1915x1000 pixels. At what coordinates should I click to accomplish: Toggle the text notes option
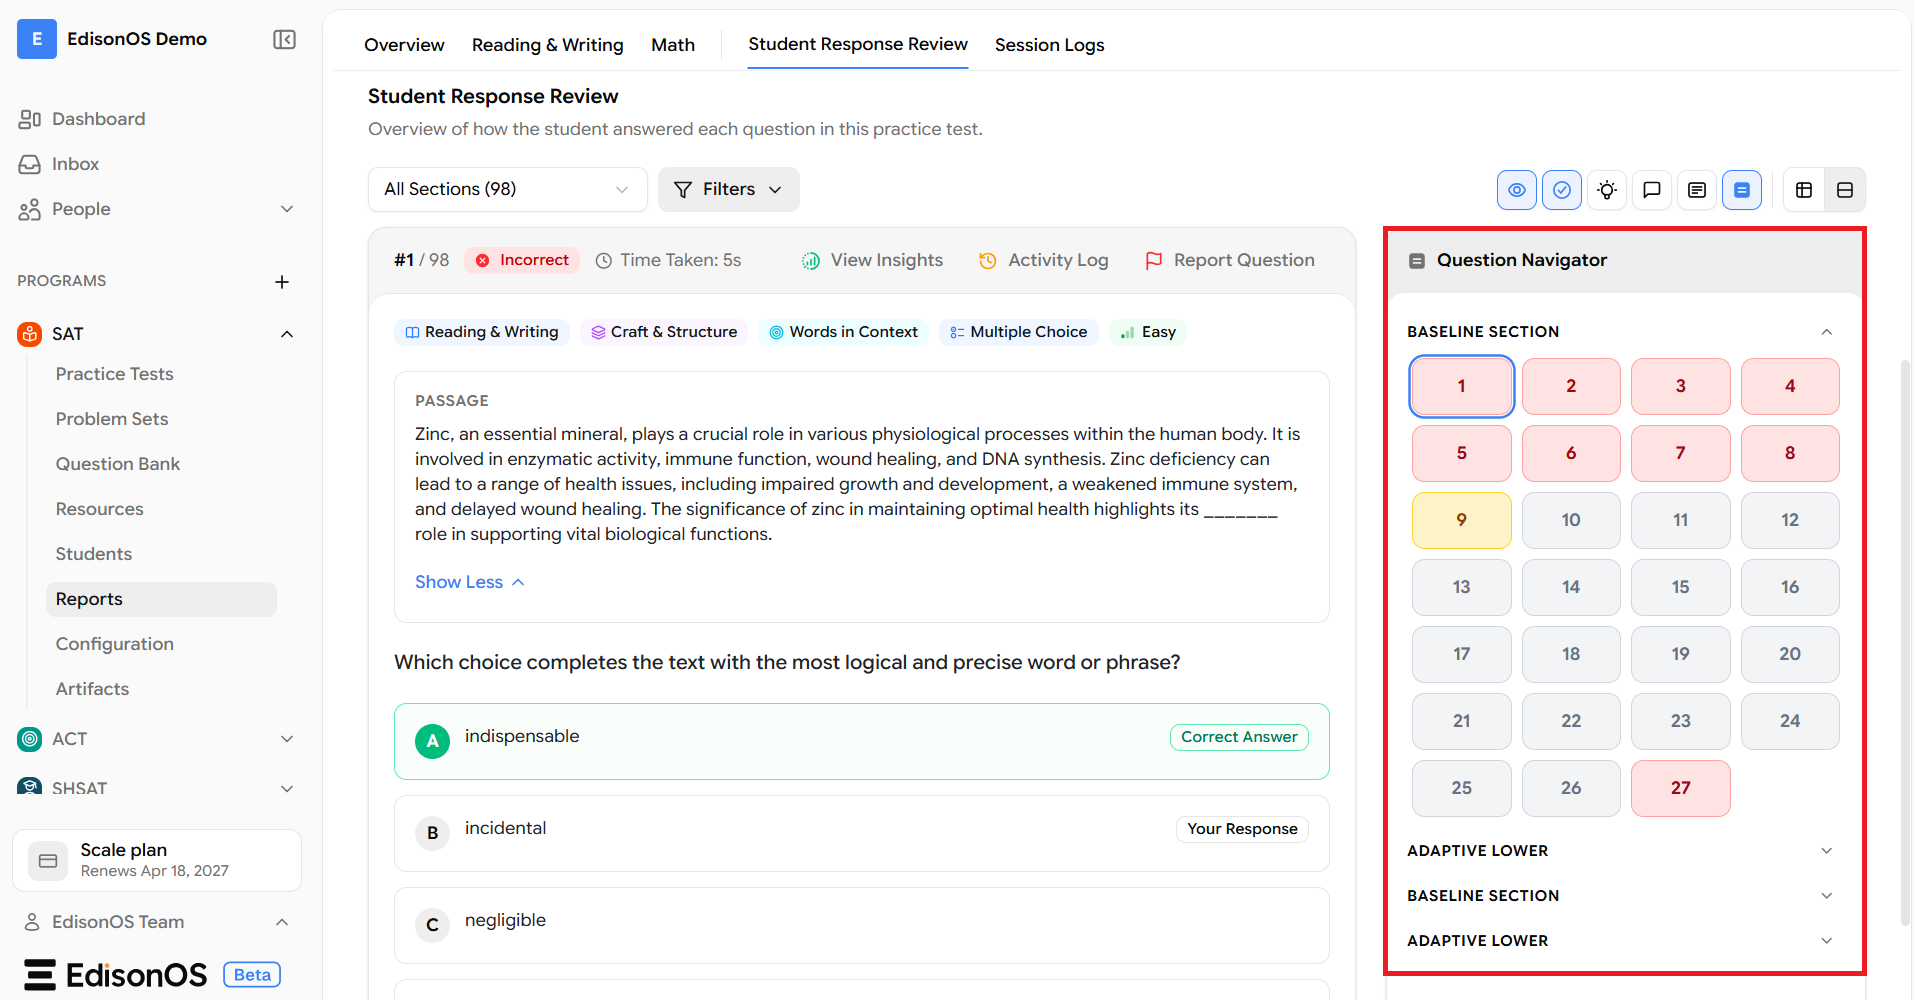1697,190
